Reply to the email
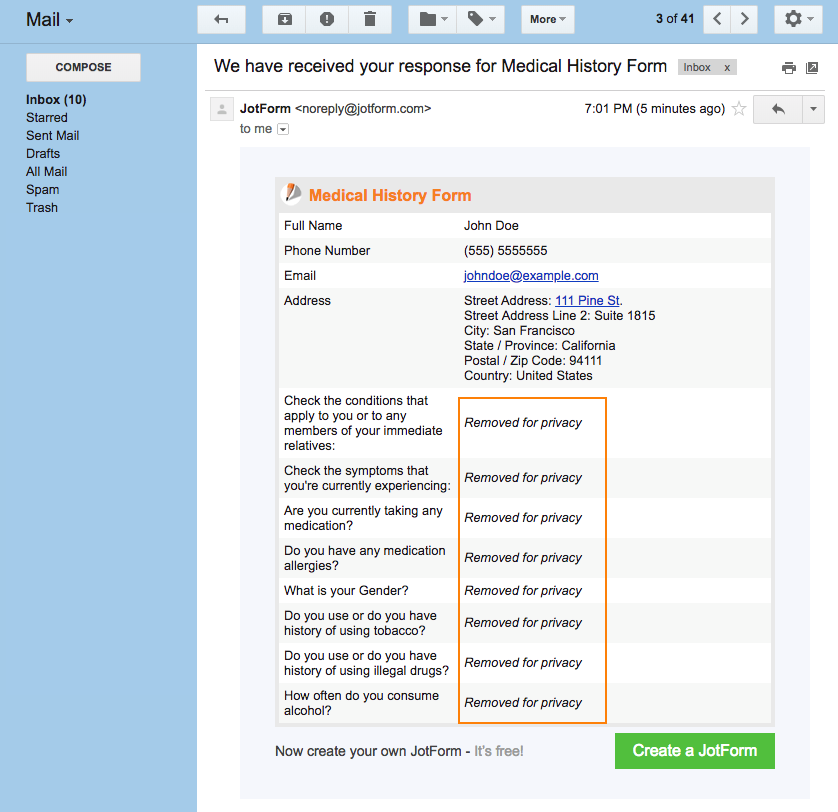Screen dimensions: 838x812 click(x=778, y=109)
